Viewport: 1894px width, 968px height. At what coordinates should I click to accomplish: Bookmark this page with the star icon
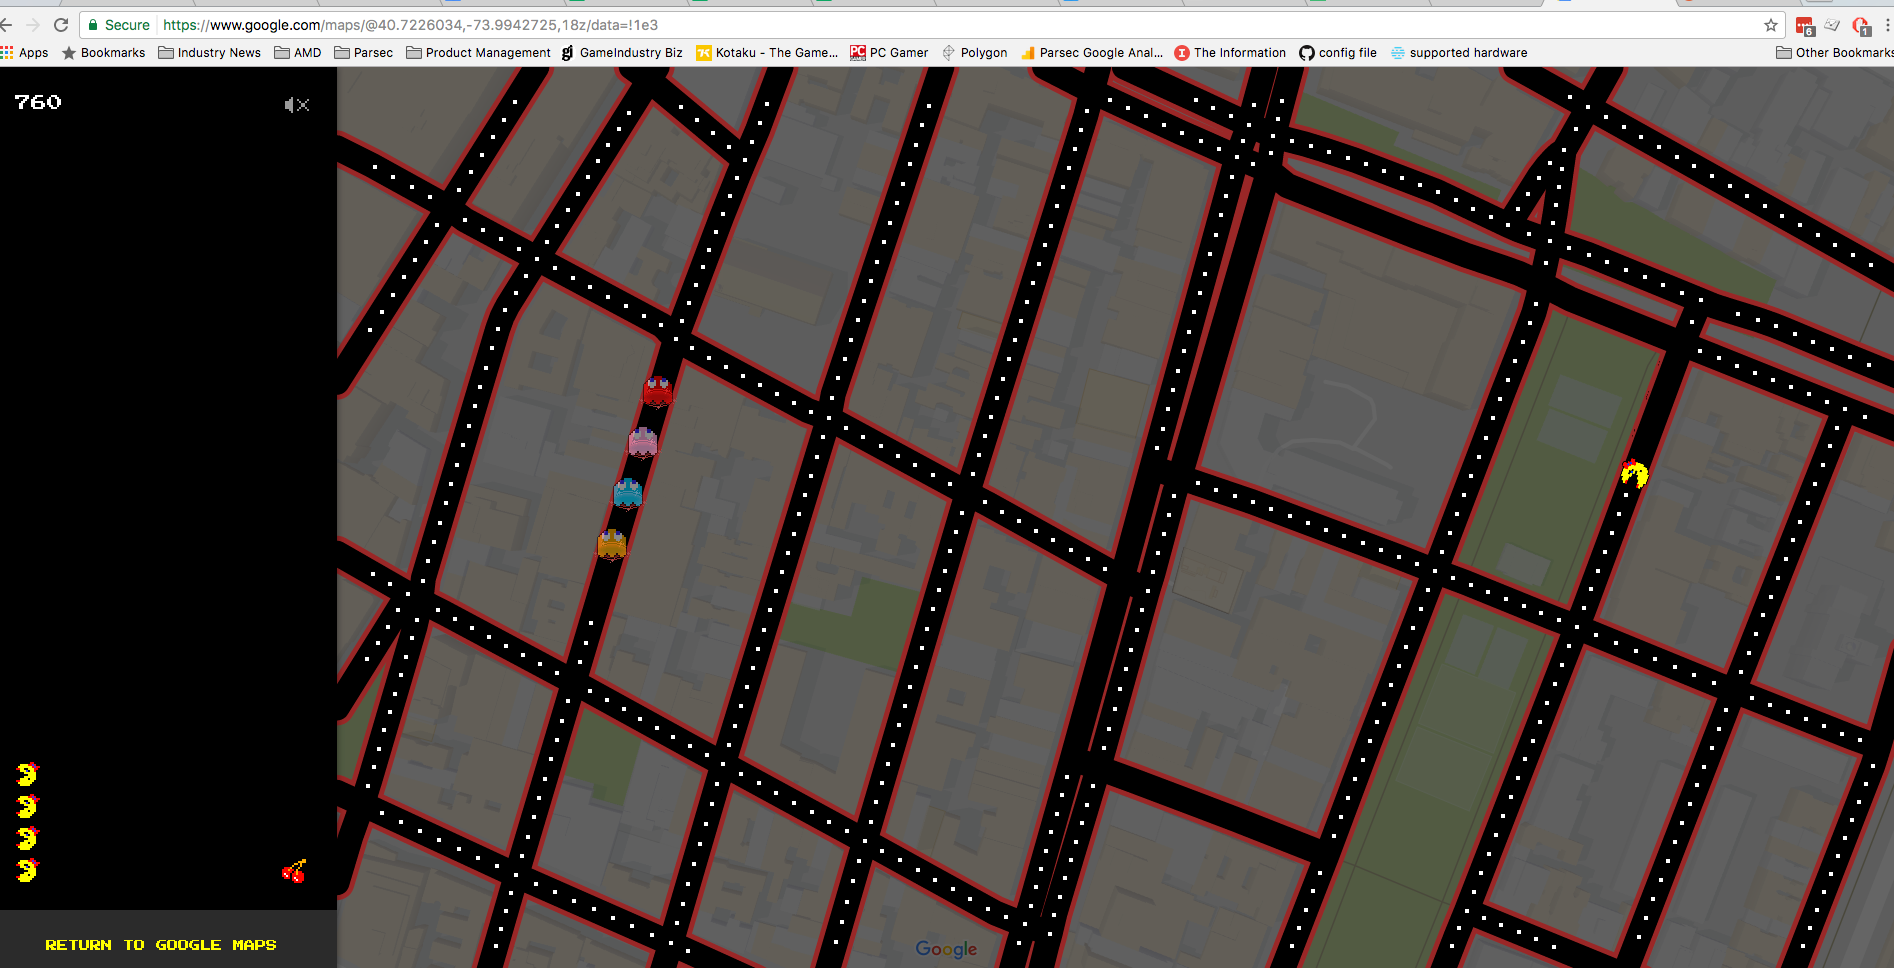click(1771, 25)
